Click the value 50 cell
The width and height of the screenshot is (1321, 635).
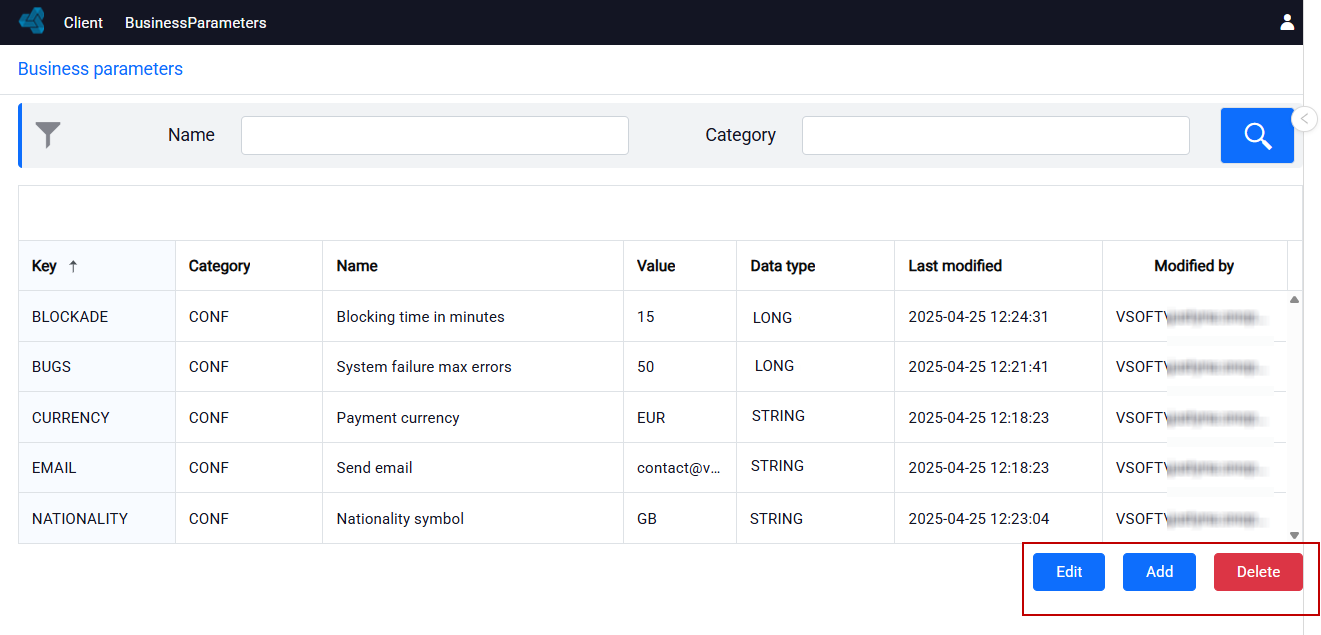click(680, 367)
